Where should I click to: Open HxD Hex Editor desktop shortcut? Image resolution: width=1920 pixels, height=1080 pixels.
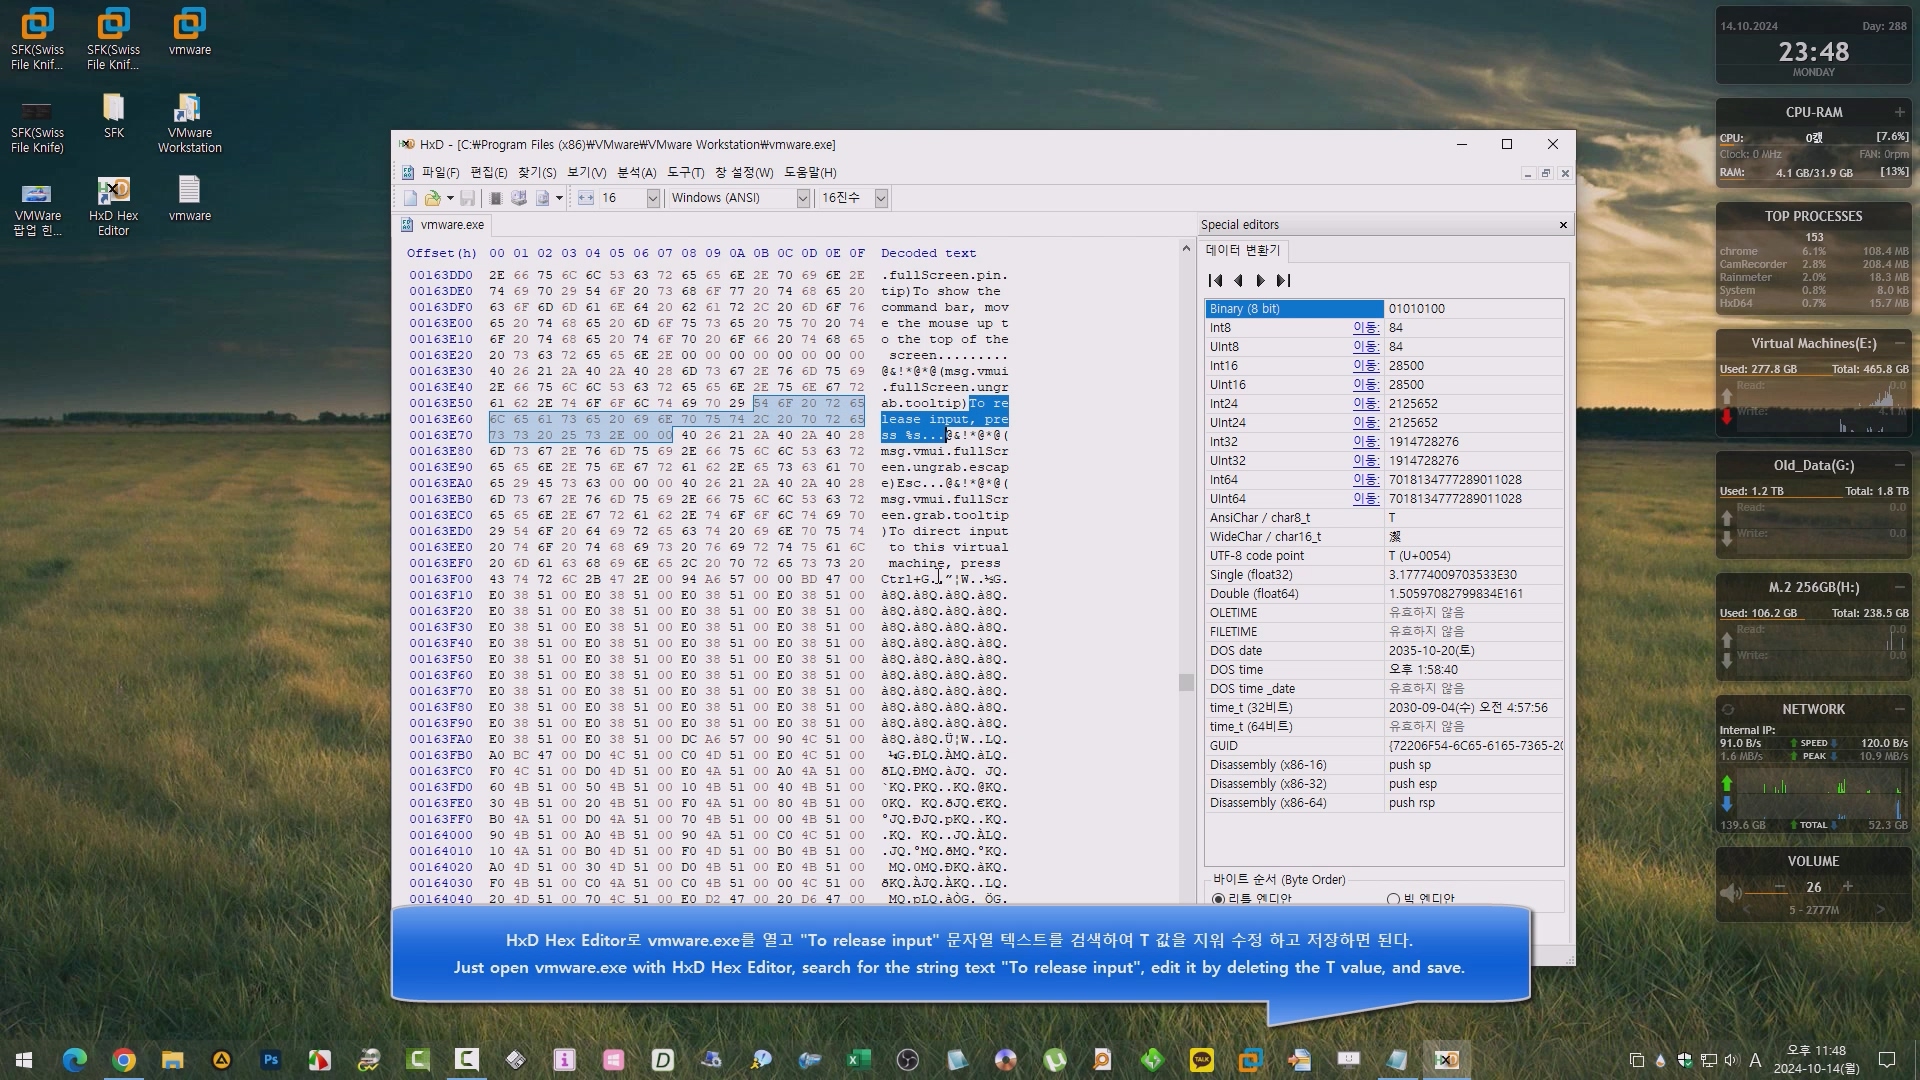coord(113,207)
